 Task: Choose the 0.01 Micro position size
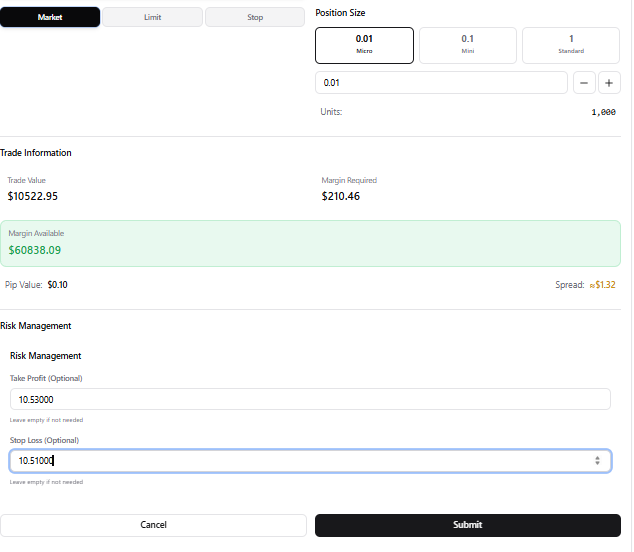point(364,45)
